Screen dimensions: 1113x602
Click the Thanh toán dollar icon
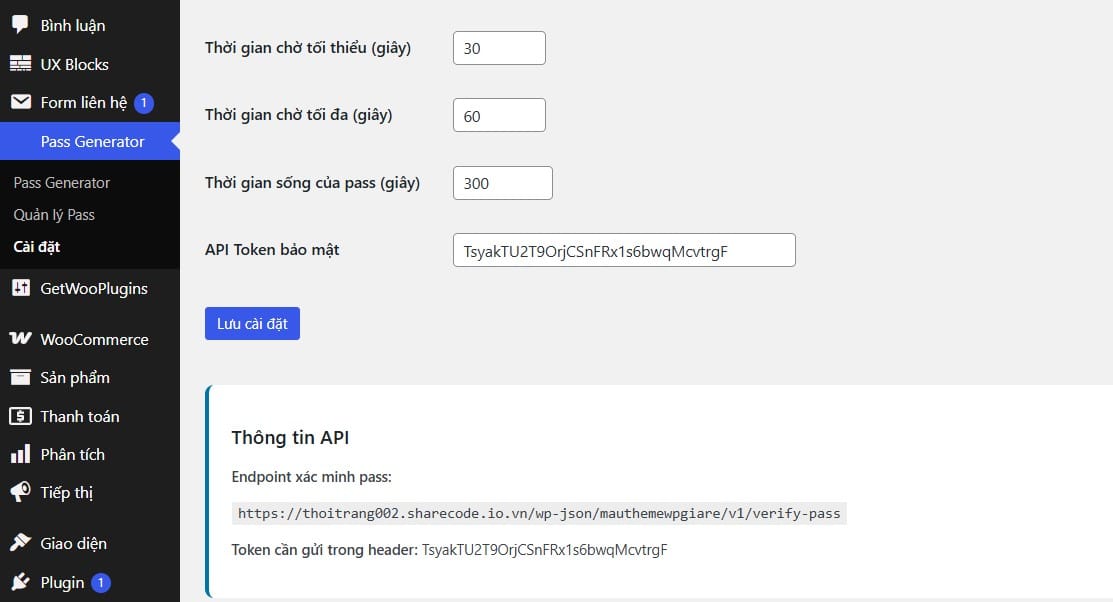click(x=20, y=416)
